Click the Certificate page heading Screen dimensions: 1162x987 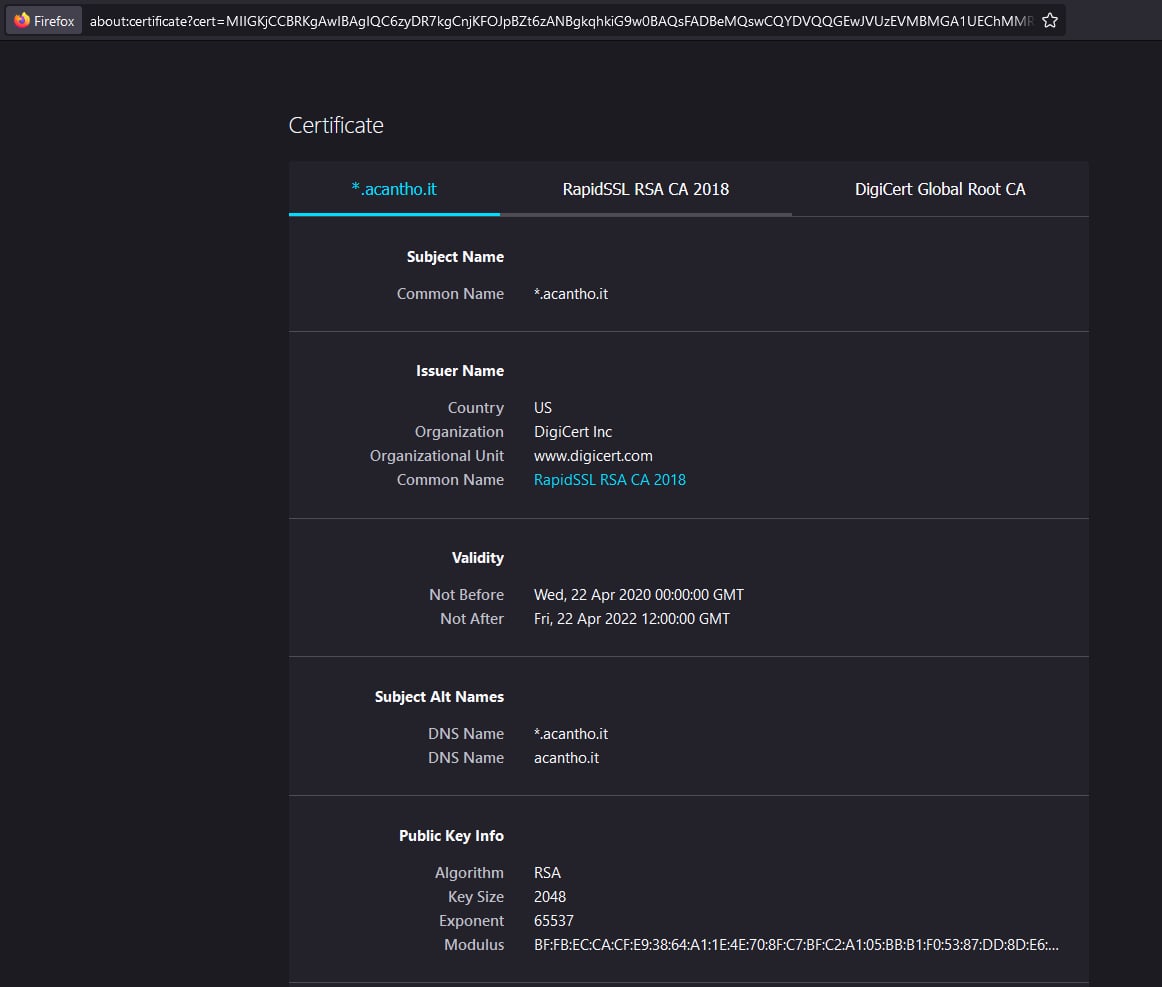pos(336,125)
